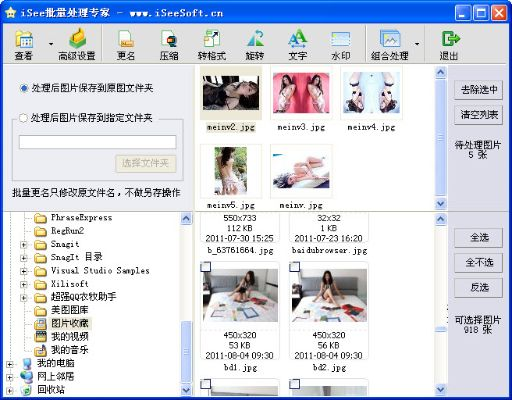Open the dropdown arrow next to 组合处理

417,44
